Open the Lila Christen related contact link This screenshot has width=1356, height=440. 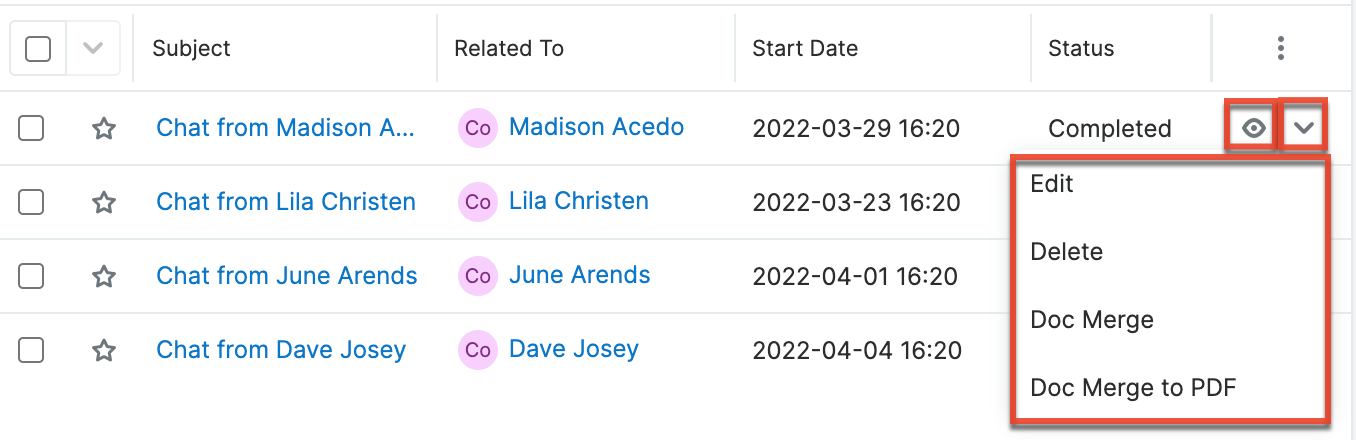click(x=578, y=201)
